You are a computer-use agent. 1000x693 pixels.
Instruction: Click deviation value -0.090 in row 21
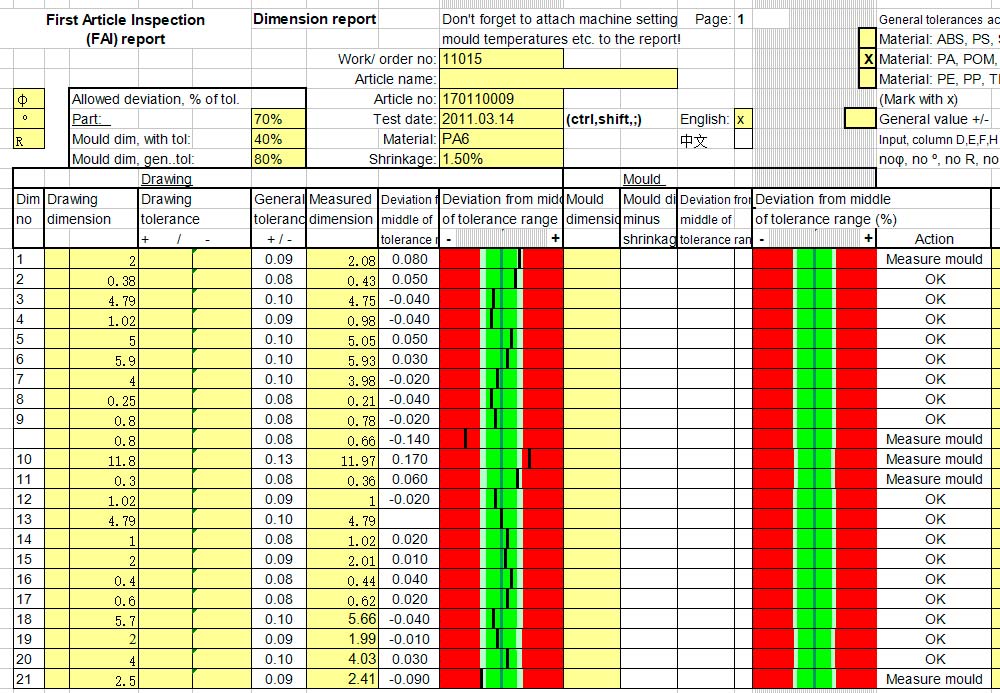[409, 679]
